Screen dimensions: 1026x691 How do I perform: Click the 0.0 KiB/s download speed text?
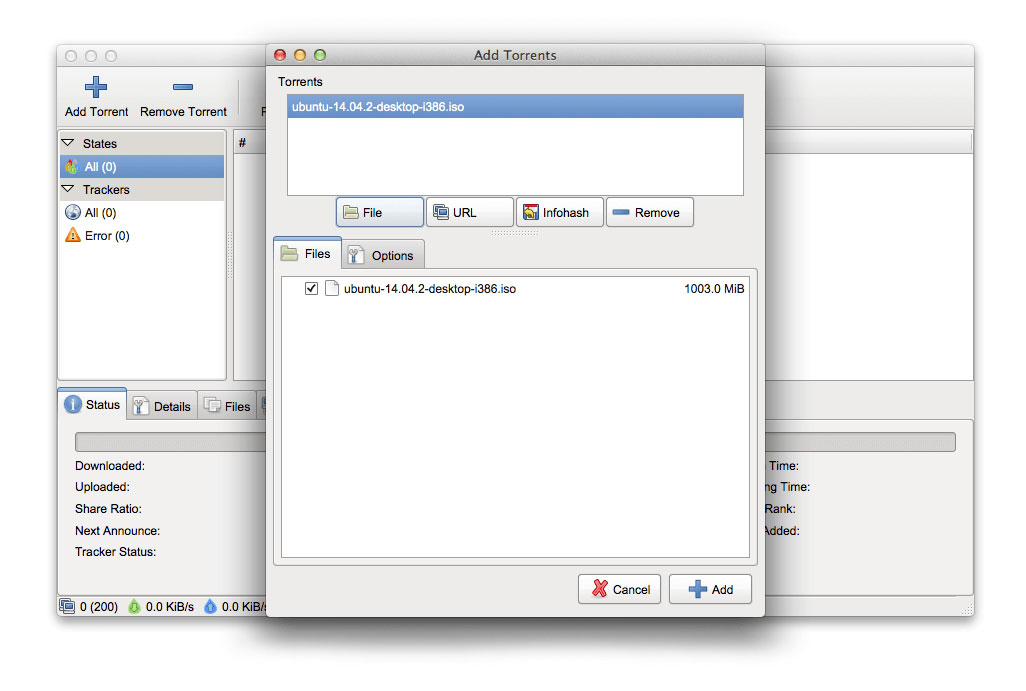[169, 607]
